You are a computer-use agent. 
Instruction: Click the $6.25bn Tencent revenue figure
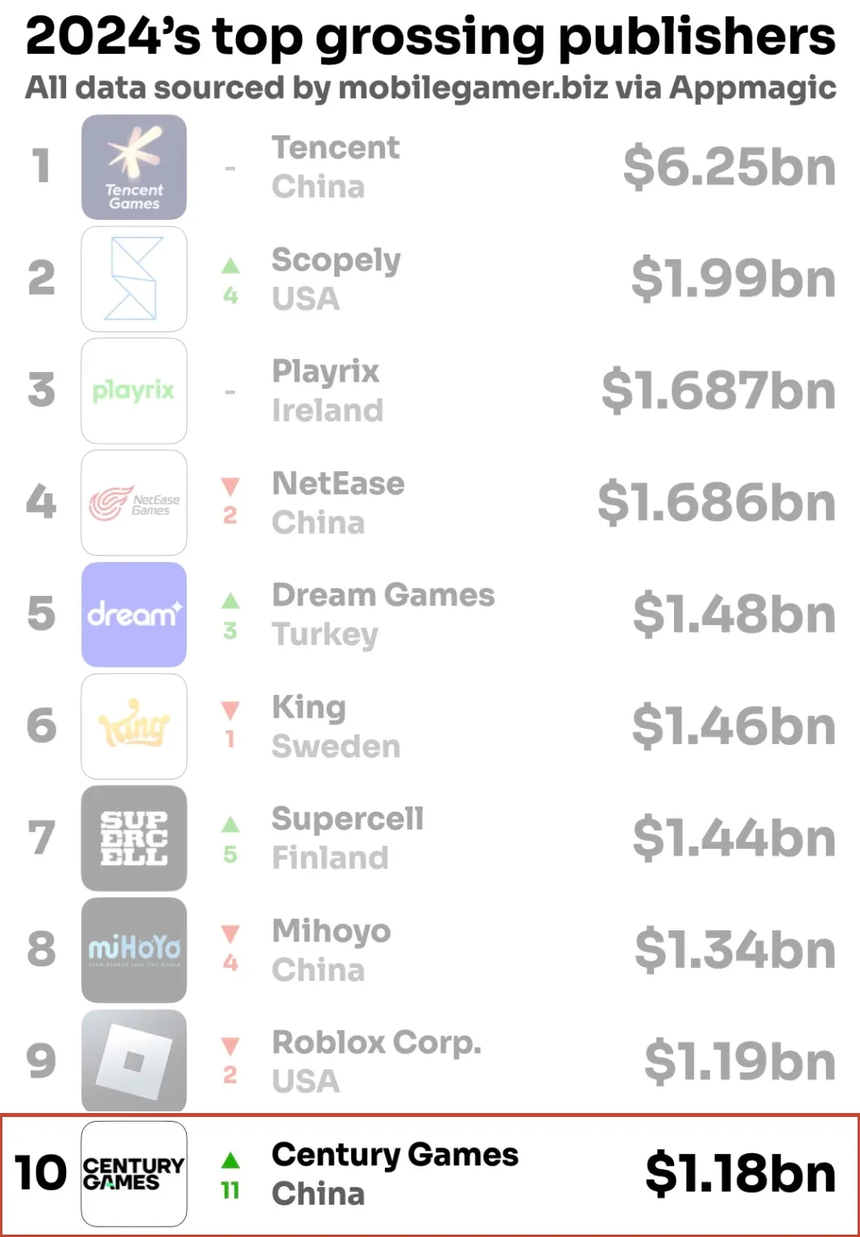pyautogui.click(x=729, y=166)
